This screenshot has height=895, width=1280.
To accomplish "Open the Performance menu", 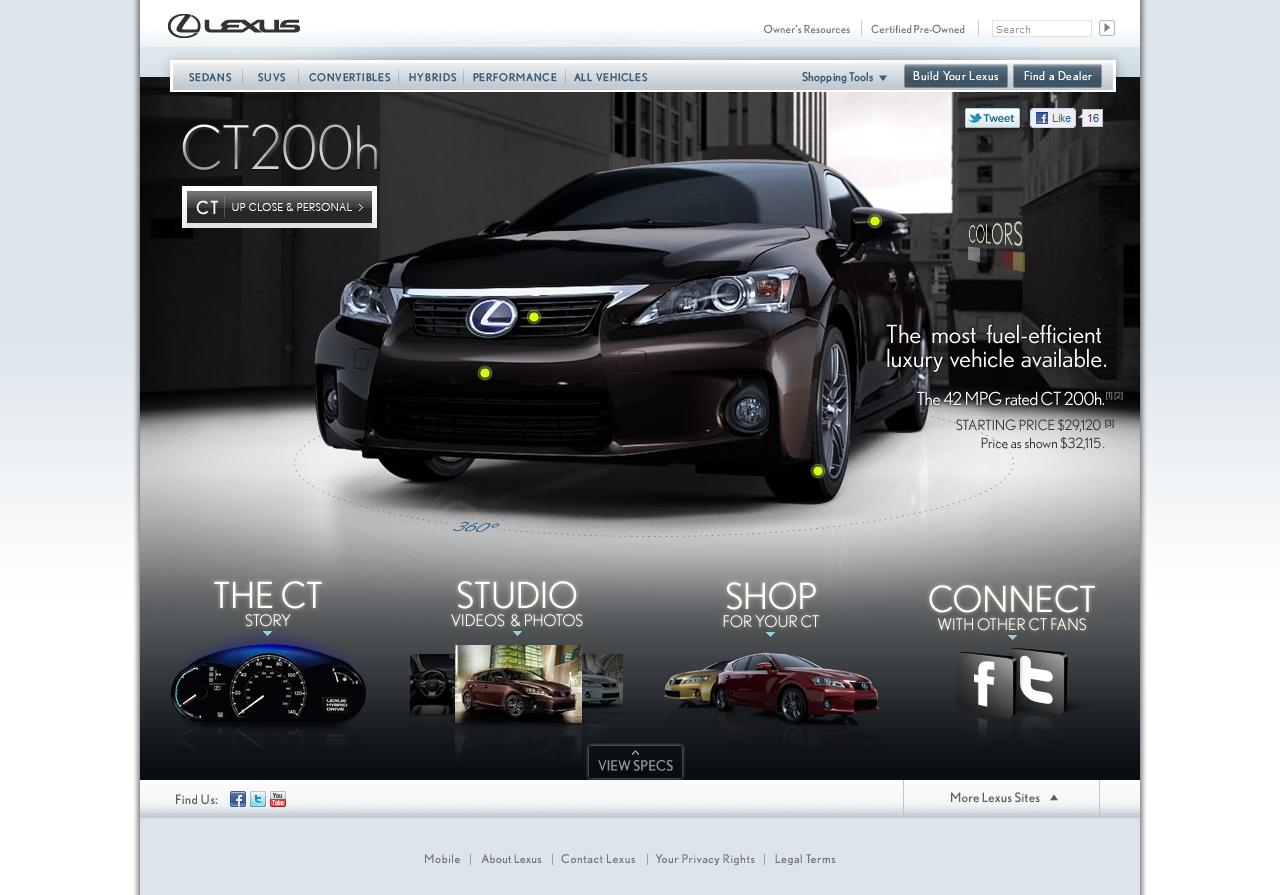I will coord(514,77).
